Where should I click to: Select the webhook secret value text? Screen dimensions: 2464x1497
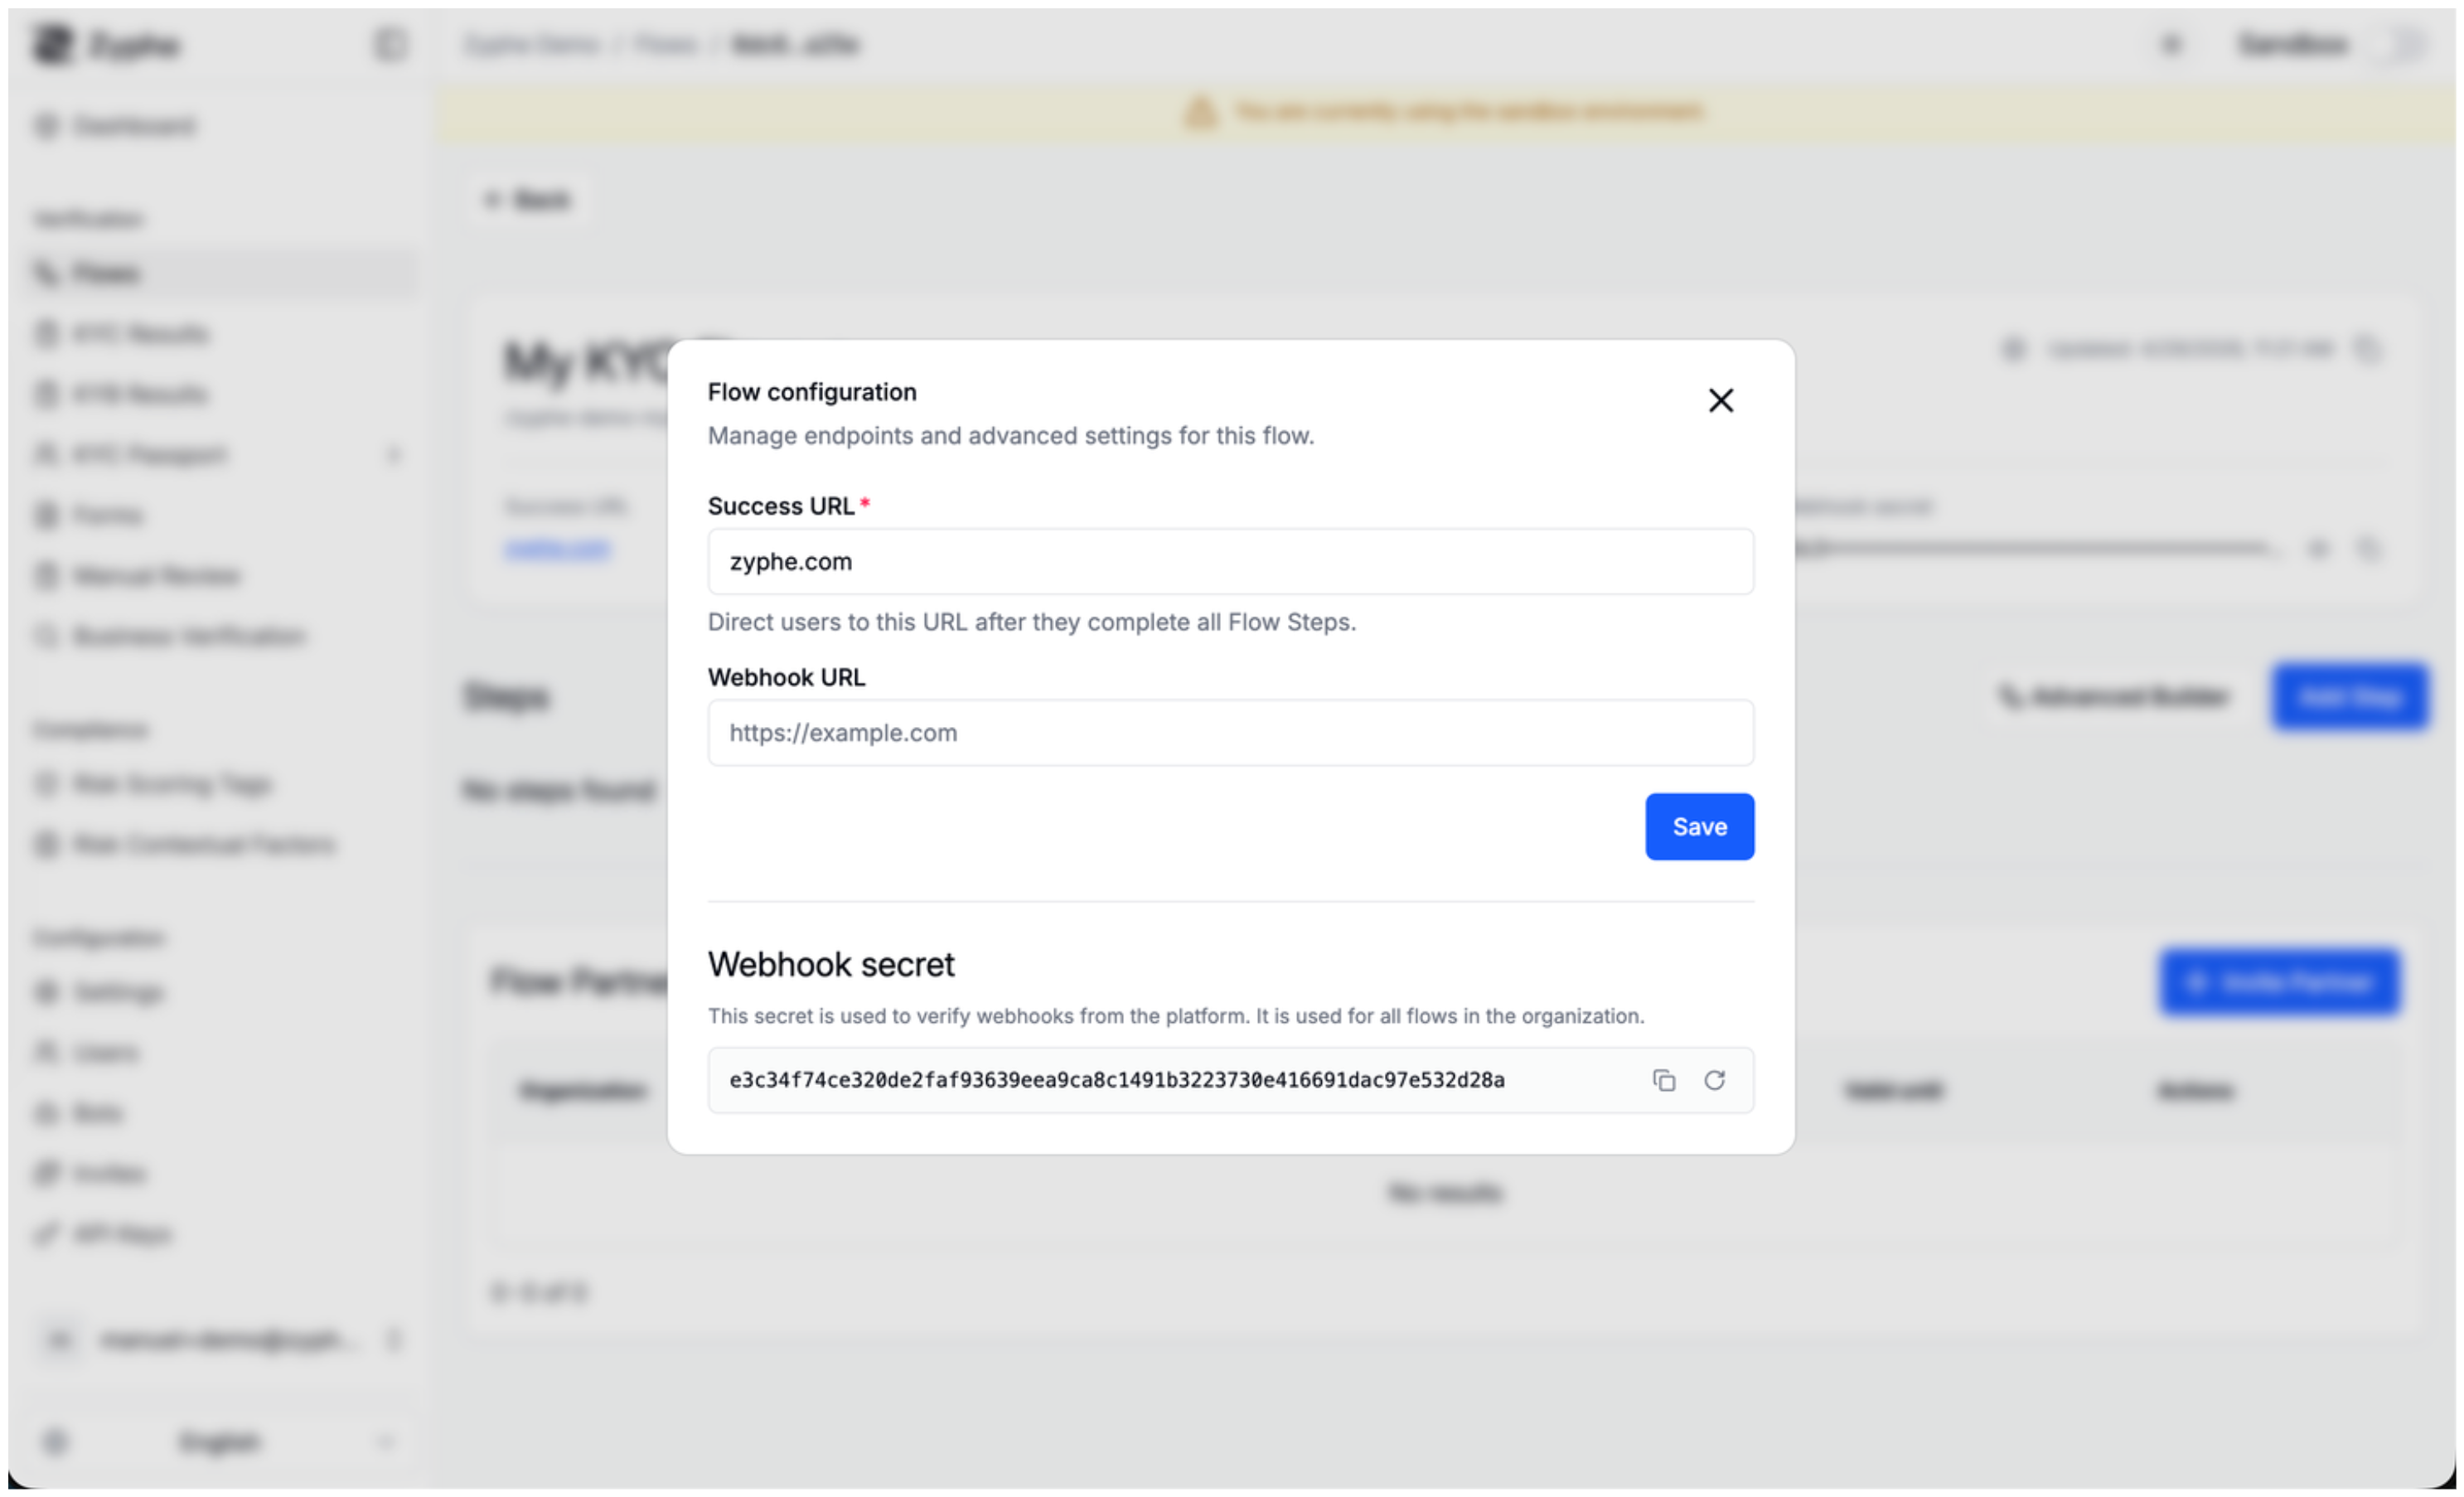point(1116,1080)
